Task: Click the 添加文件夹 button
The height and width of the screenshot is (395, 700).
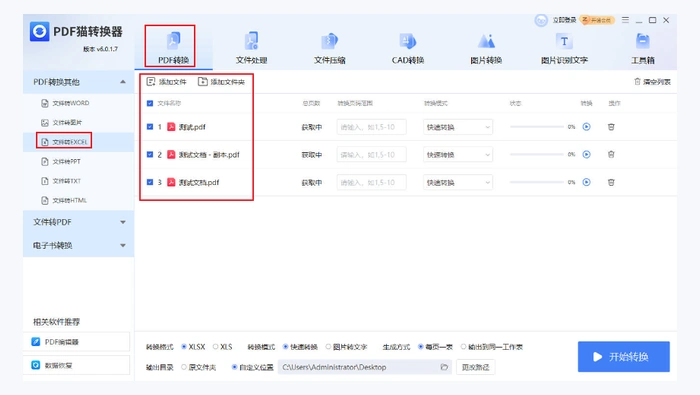Action: coord(221,82)
